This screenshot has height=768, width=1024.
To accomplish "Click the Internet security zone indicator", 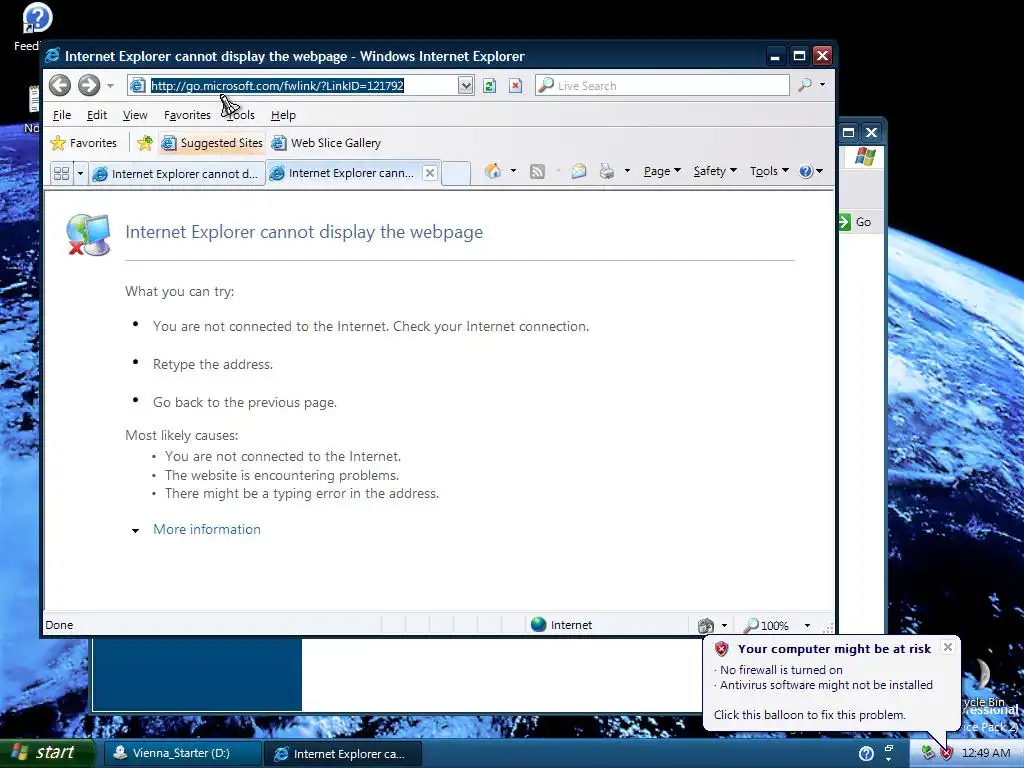I will [x=562, y=625].
